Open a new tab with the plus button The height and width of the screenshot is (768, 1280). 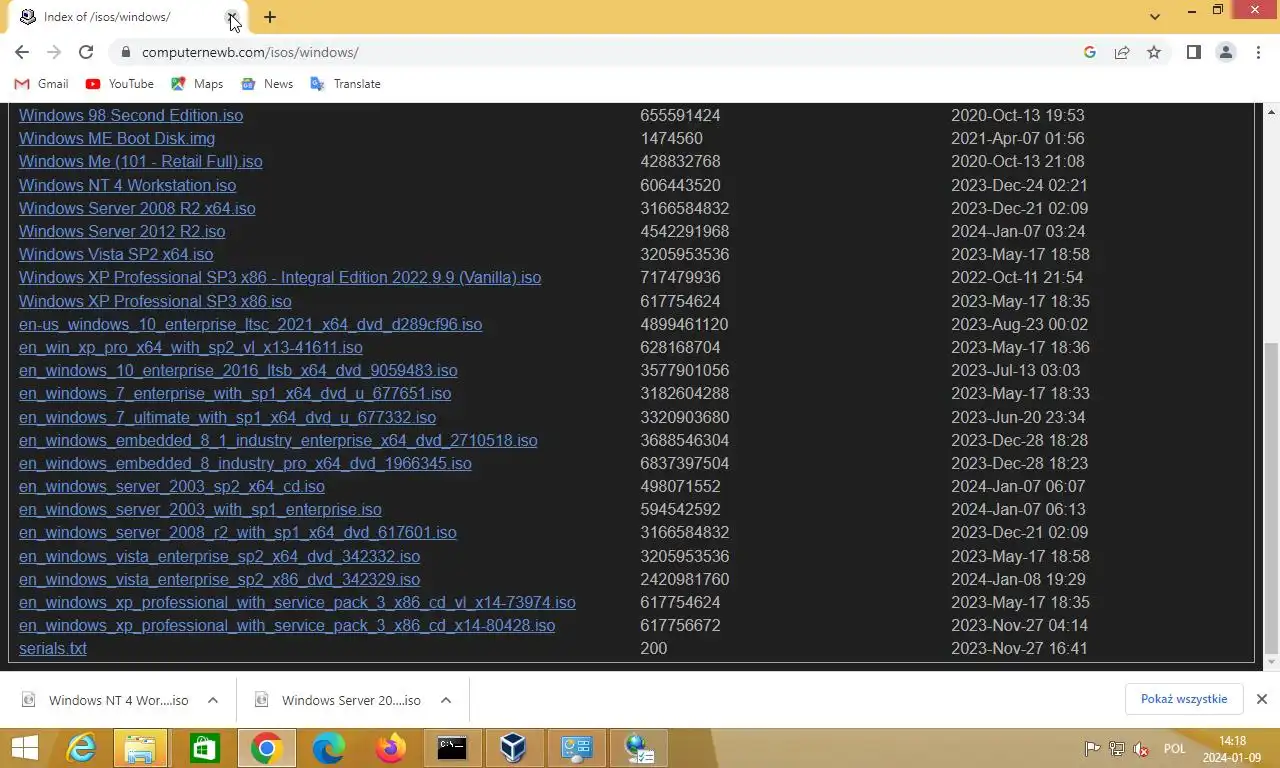tap(270, 17)
